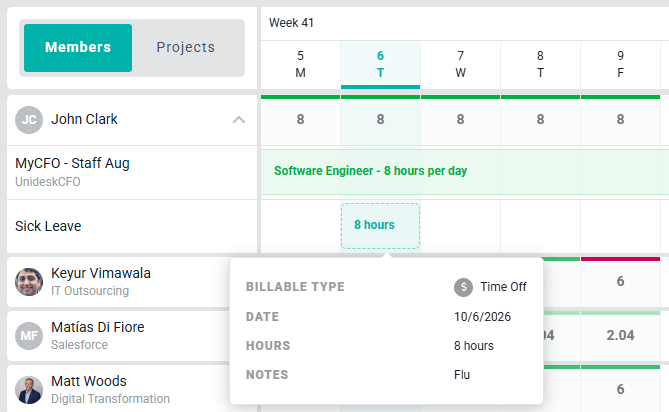The image size is (669, 412).
Task: Open the 8 hours Sick Leave block
Action: coord(380,226)
